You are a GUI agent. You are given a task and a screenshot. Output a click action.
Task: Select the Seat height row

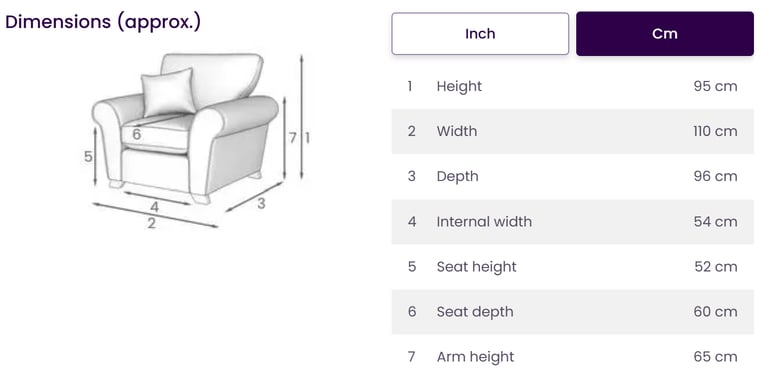click(573, 266)
